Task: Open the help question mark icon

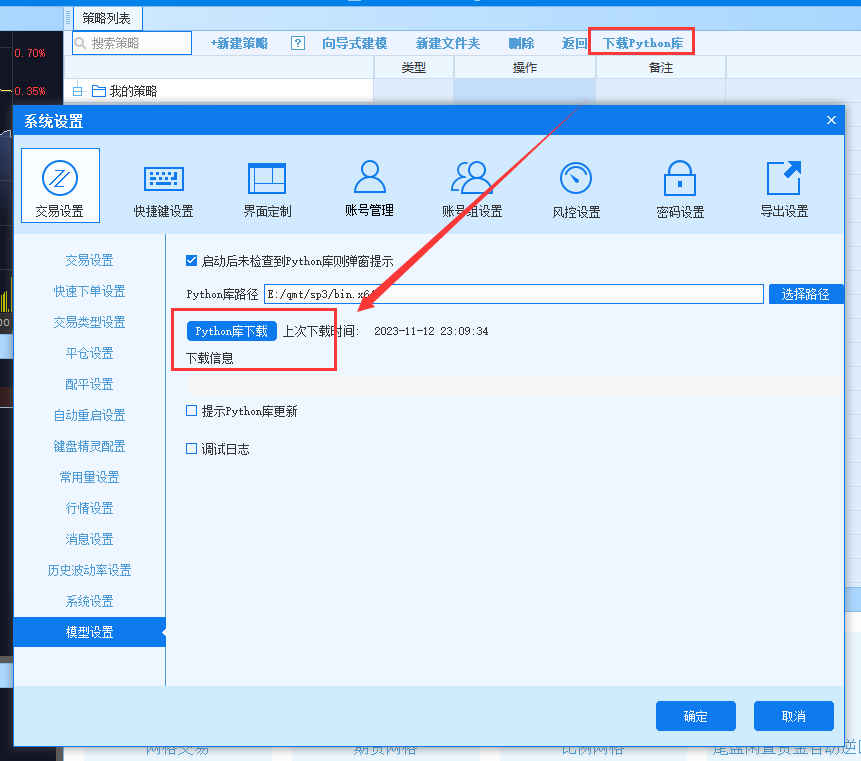Action: [297, 43]
